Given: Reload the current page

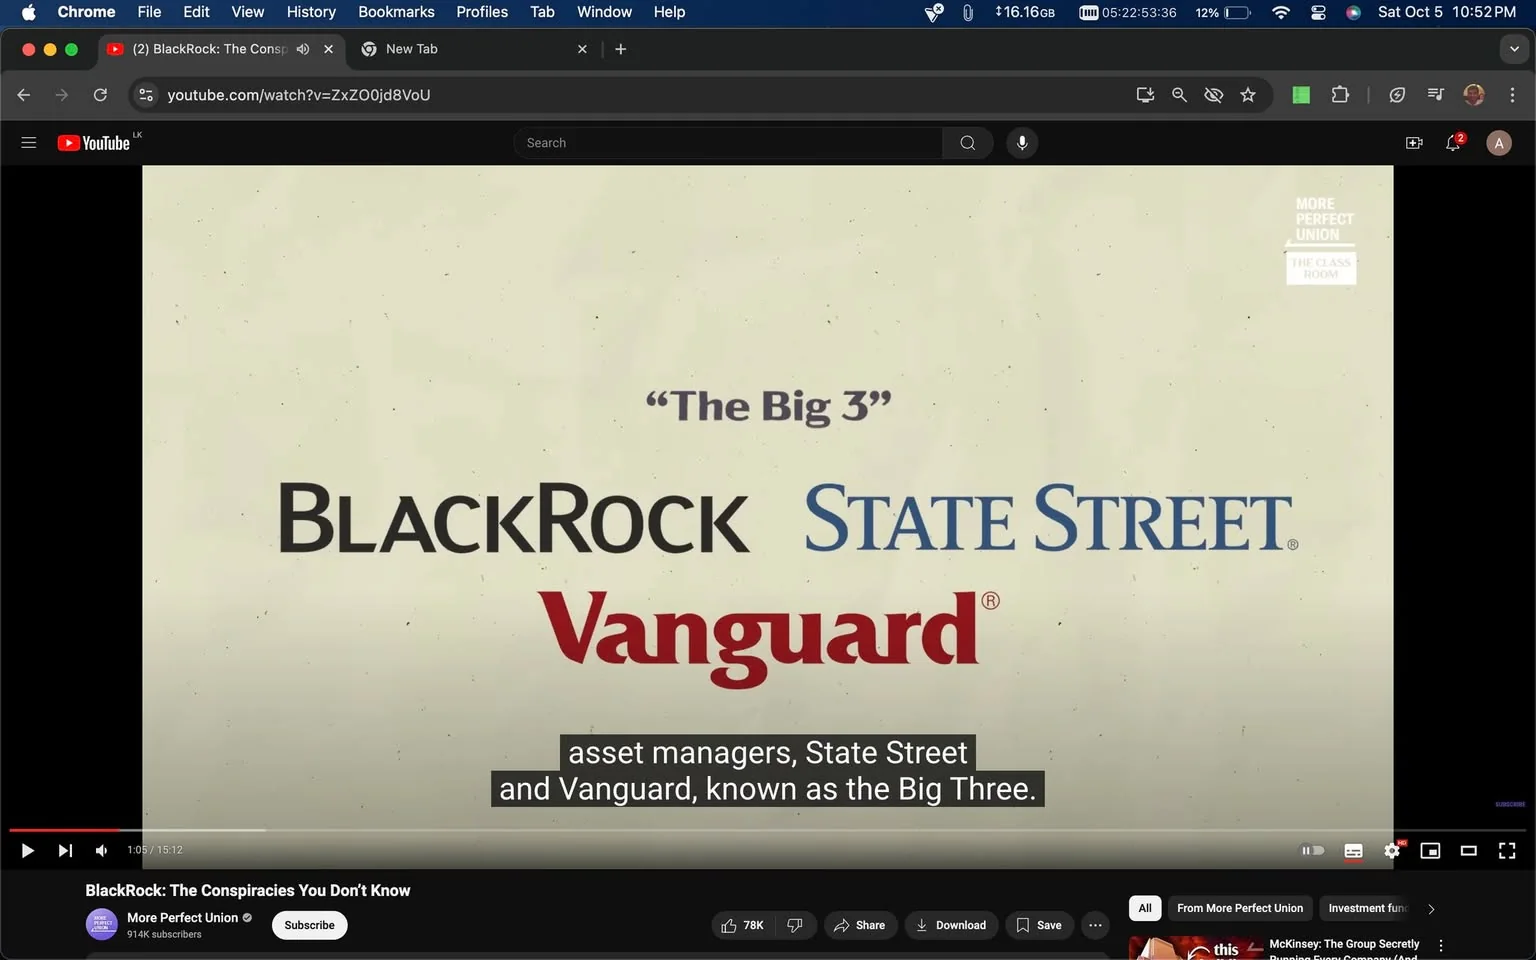Looking at the screenshot, I should click(100, 95).
